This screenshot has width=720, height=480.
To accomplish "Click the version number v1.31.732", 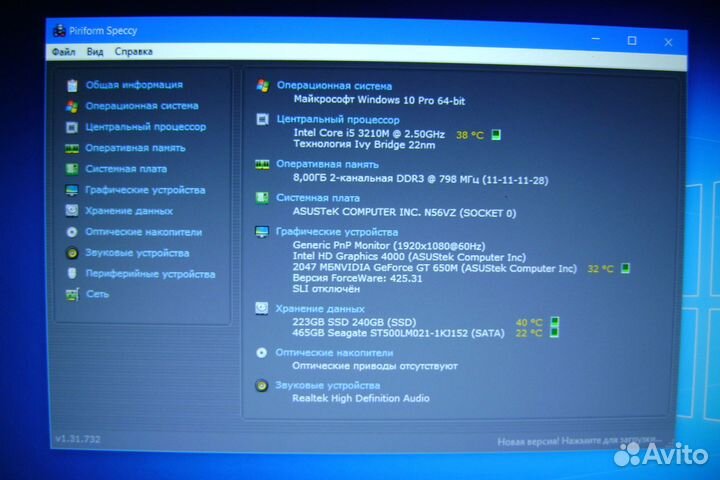I will coord(78,439).
